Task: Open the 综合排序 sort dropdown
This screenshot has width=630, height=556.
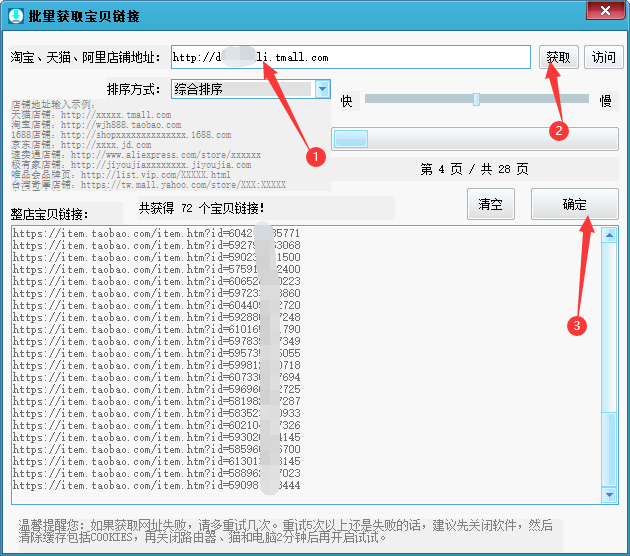Action: [323, 89]
